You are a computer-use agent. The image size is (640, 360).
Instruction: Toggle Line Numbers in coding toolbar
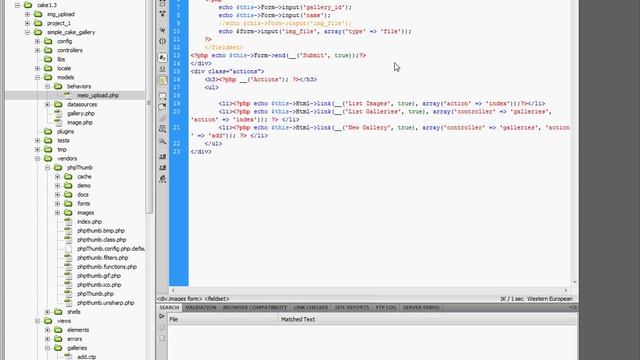pyautogui.click(x=162, y=58)
